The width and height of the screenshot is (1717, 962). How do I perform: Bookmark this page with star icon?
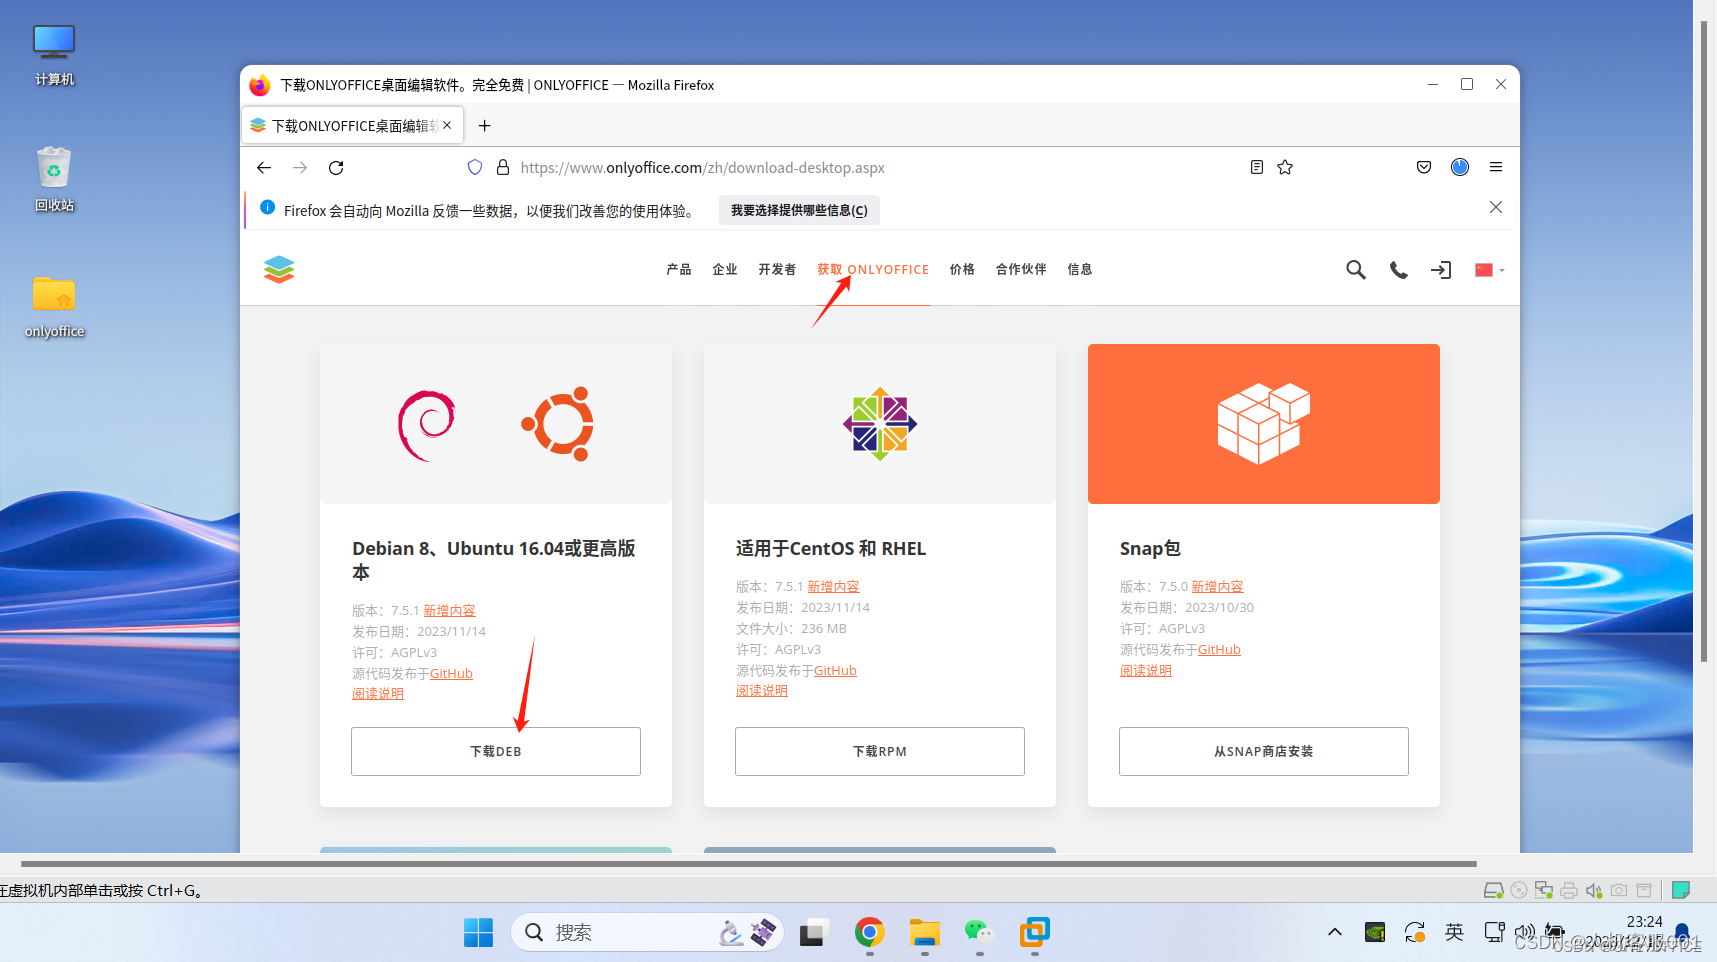point(1285,167)
